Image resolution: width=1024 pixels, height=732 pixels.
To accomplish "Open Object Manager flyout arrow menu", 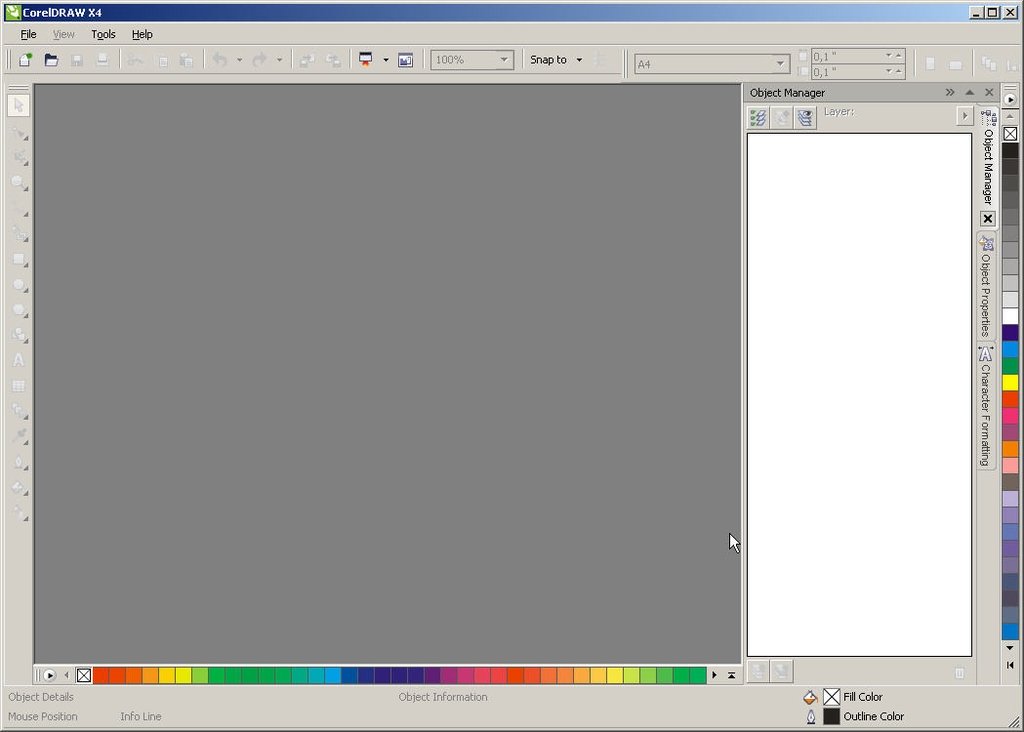I will click(x=965, y=116).
